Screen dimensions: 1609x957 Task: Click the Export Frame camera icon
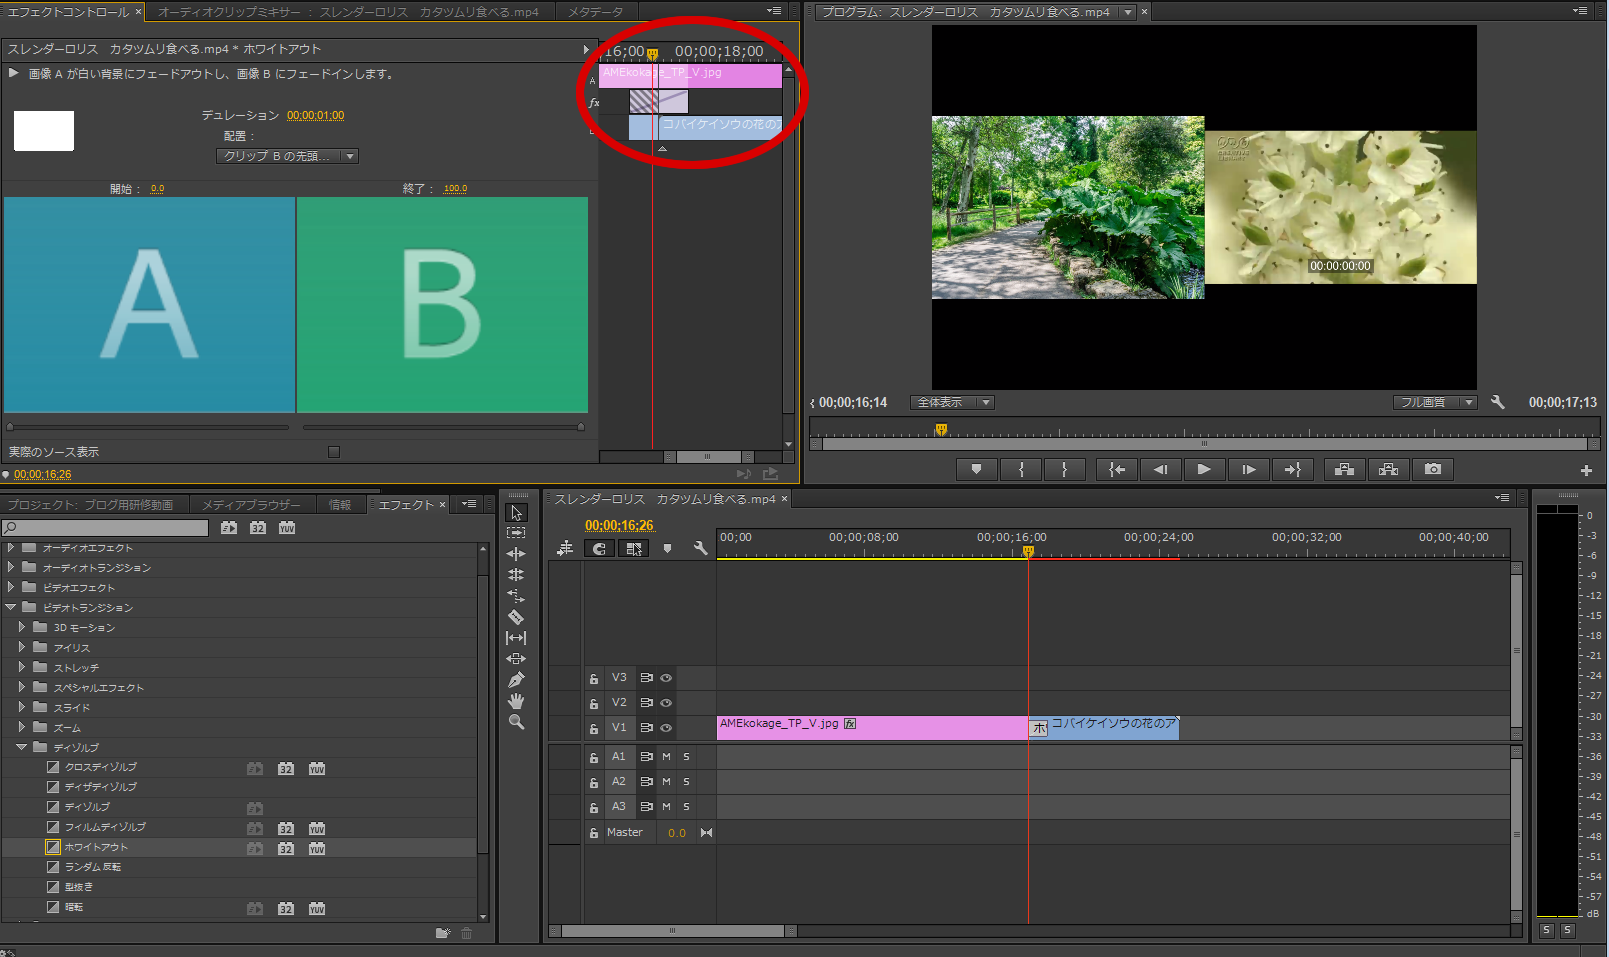tap(1433, 469)
